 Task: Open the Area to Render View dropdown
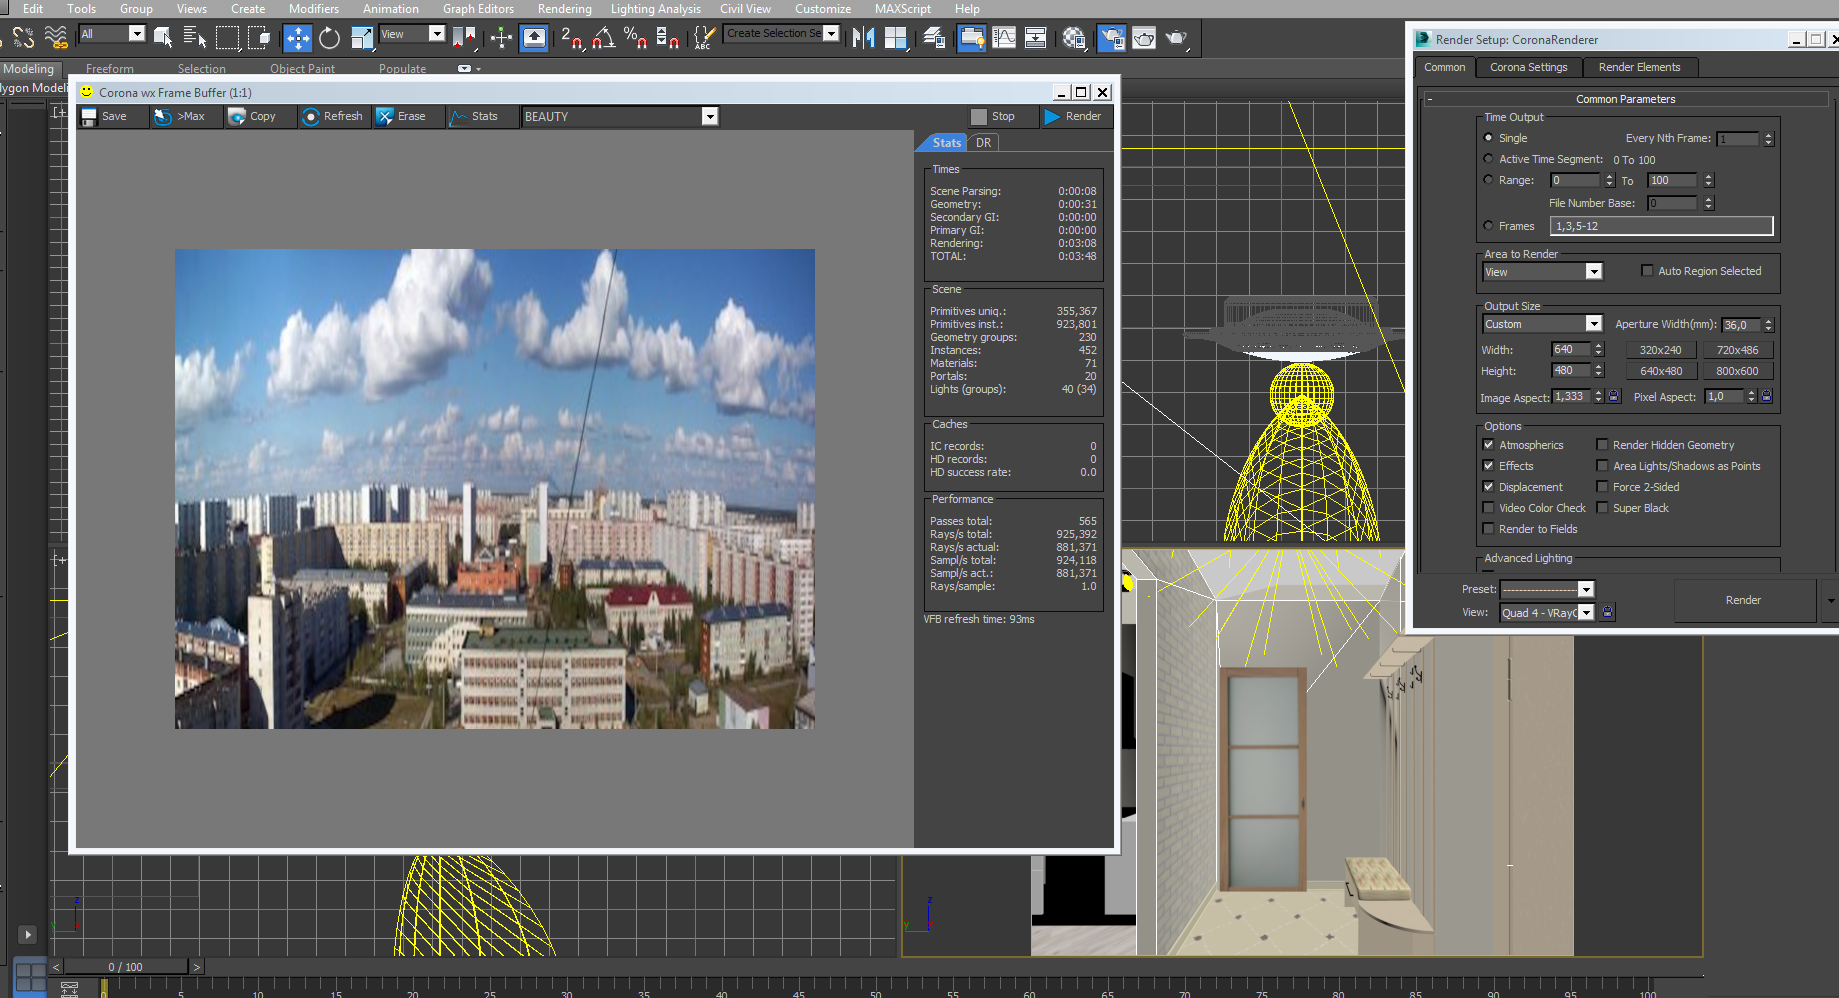point(1593,272)
